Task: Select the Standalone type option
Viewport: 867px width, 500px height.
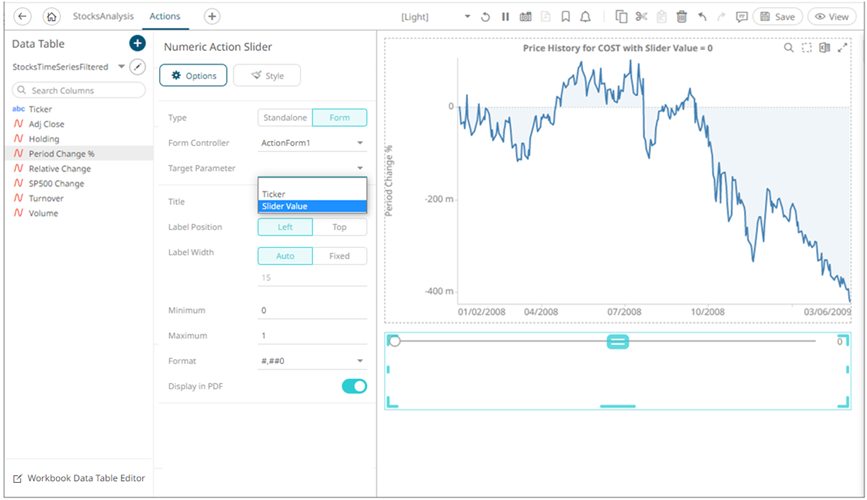Action: [x=285, y=118]
